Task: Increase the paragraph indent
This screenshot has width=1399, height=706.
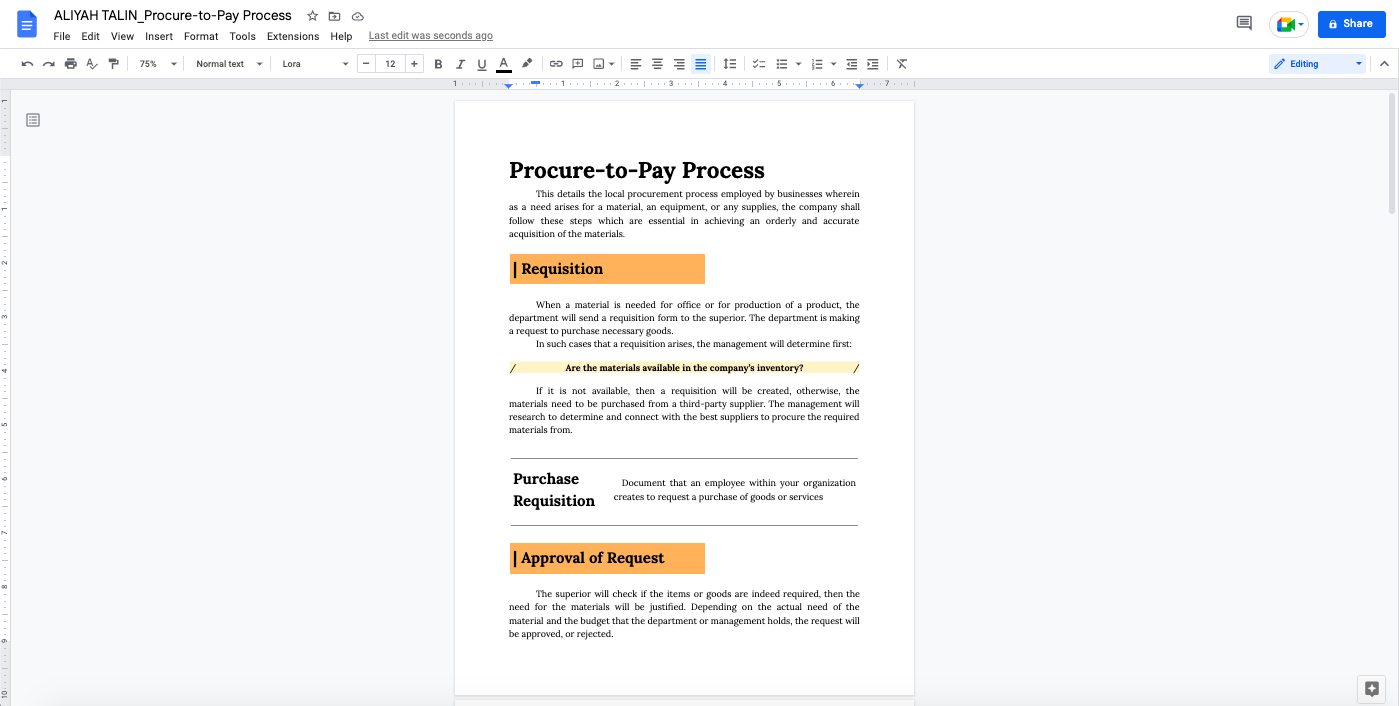Action: coord(873,64)
